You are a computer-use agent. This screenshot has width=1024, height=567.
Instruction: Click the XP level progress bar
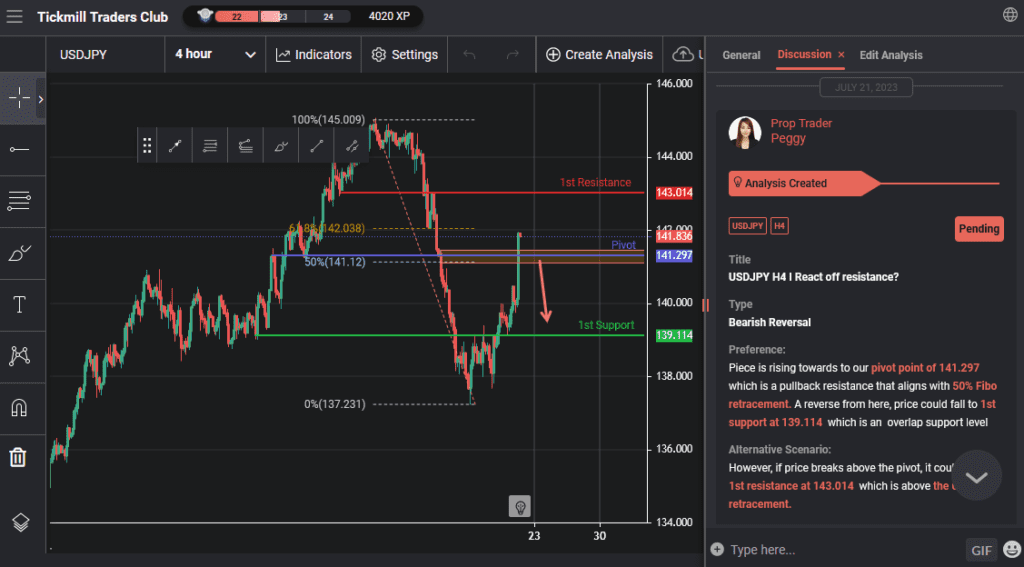pos(283,16)
